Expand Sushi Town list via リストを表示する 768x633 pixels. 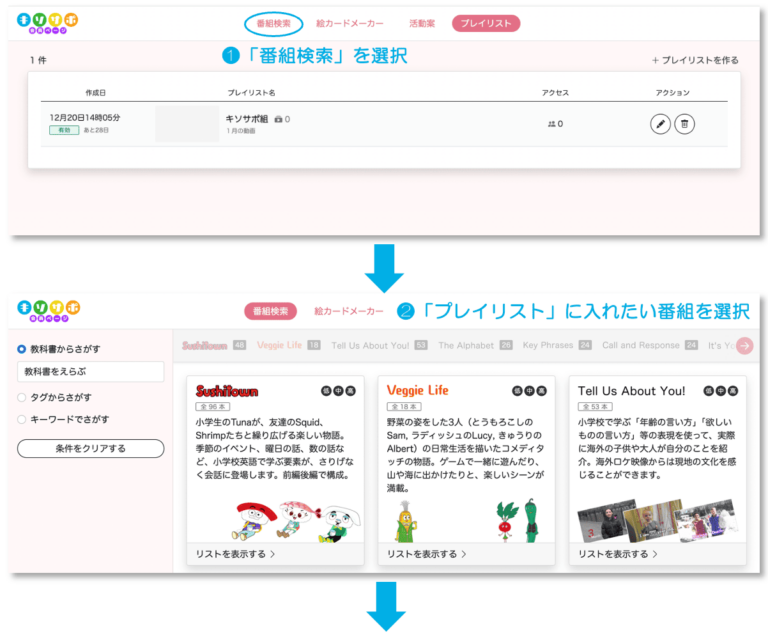[236, 553]
